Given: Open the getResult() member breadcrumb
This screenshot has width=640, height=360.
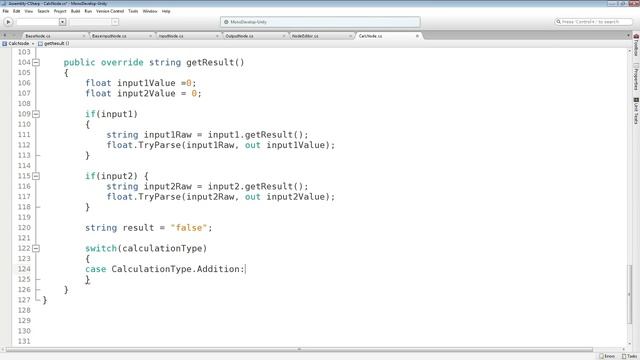Looking at the screenshot, I should tap(54, 43).
